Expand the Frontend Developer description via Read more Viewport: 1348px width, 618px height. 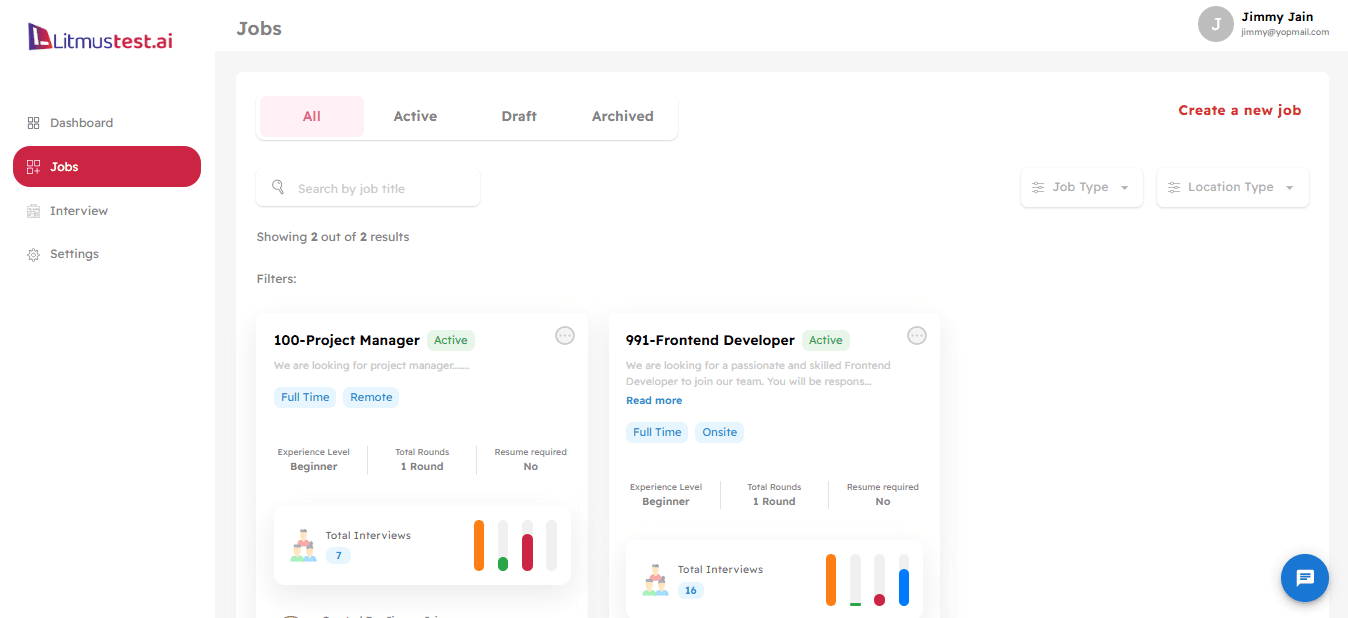click(654, 400)
